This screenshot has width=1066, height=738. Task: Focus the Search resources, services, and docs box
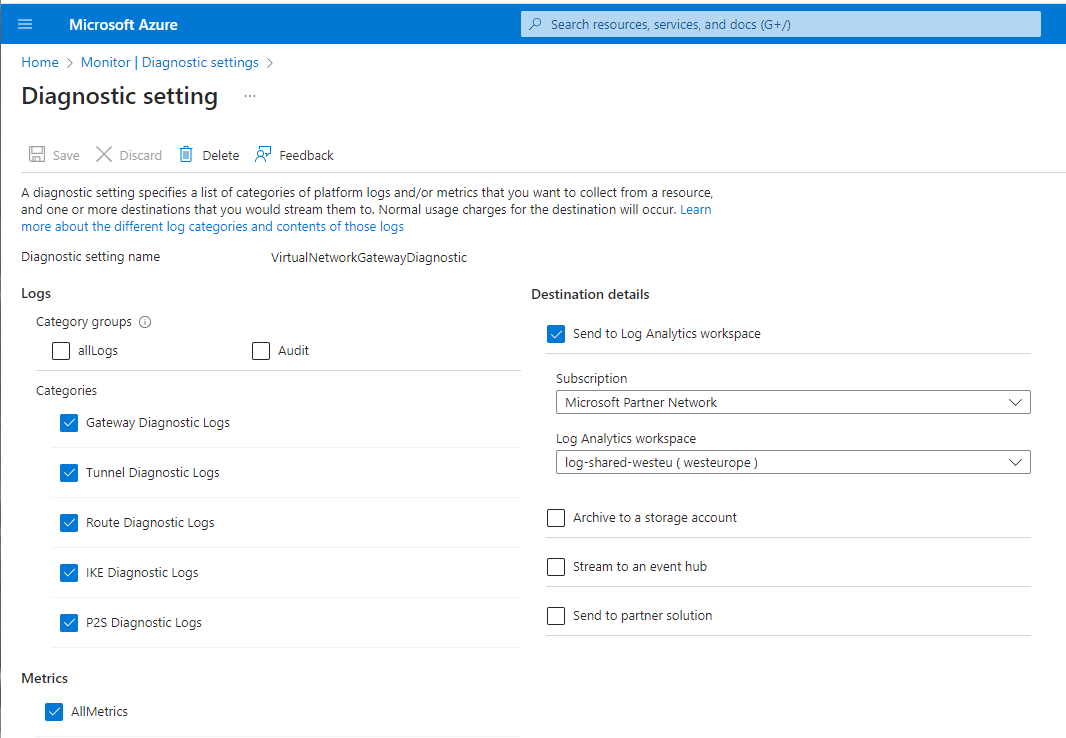[x=780, y=24]
